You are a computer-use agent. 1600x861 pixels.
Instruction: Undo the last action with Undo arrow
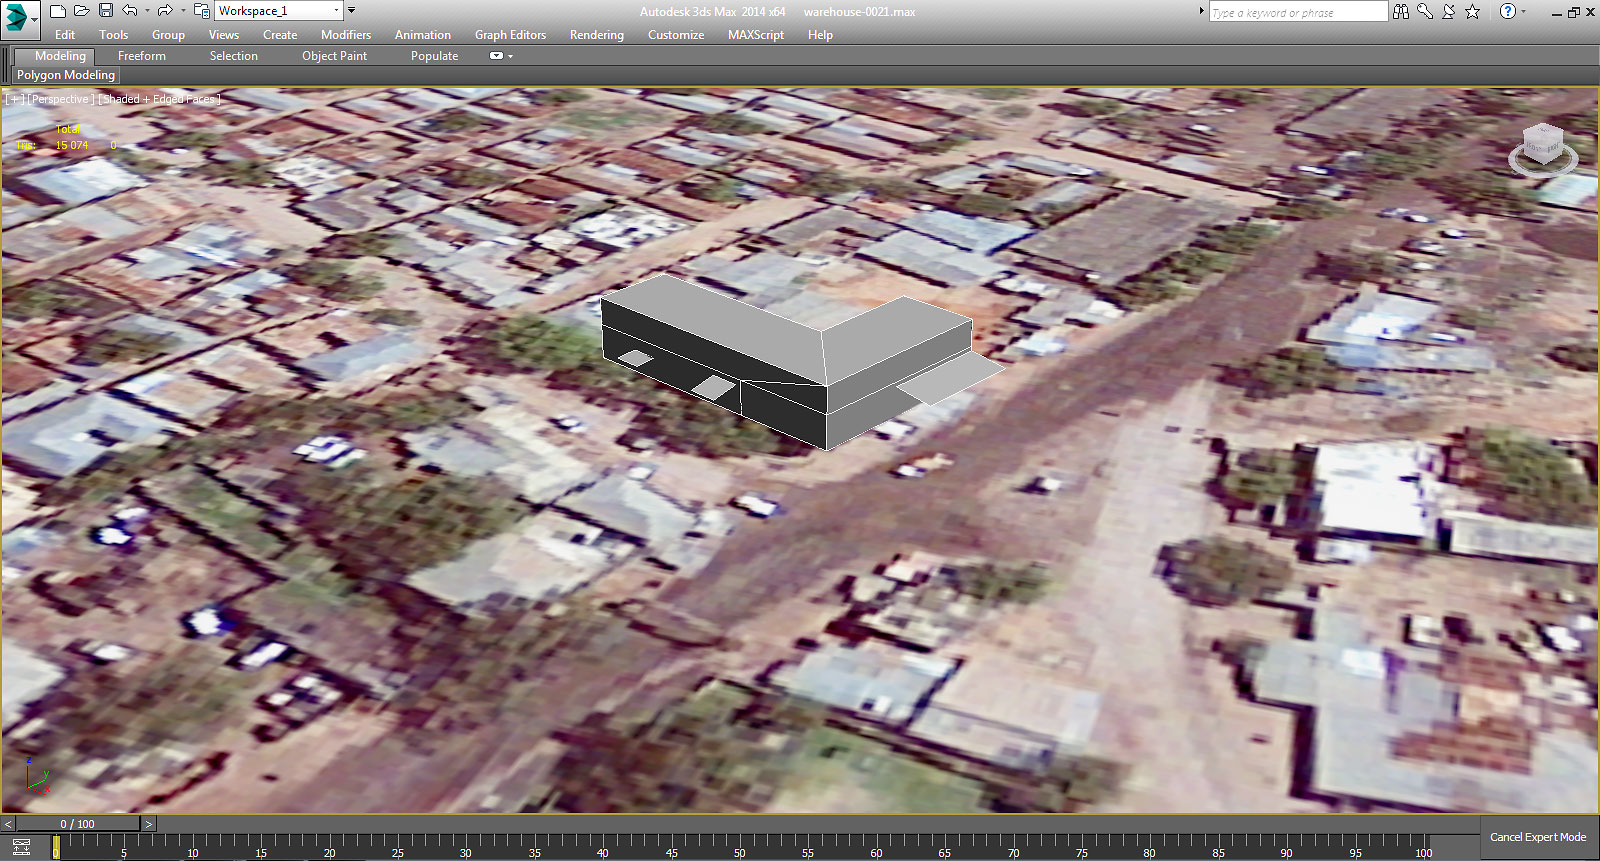(130, 11)
